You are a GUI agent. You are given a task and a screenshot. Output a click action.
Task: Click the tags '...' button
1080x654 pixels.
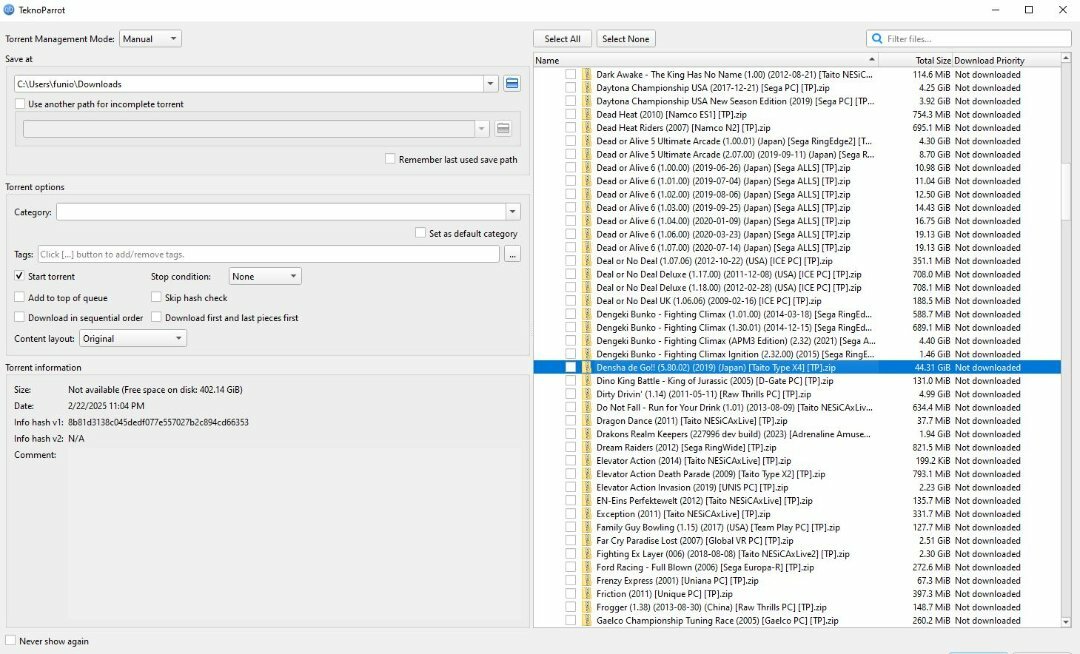click(x=512, y=255)
